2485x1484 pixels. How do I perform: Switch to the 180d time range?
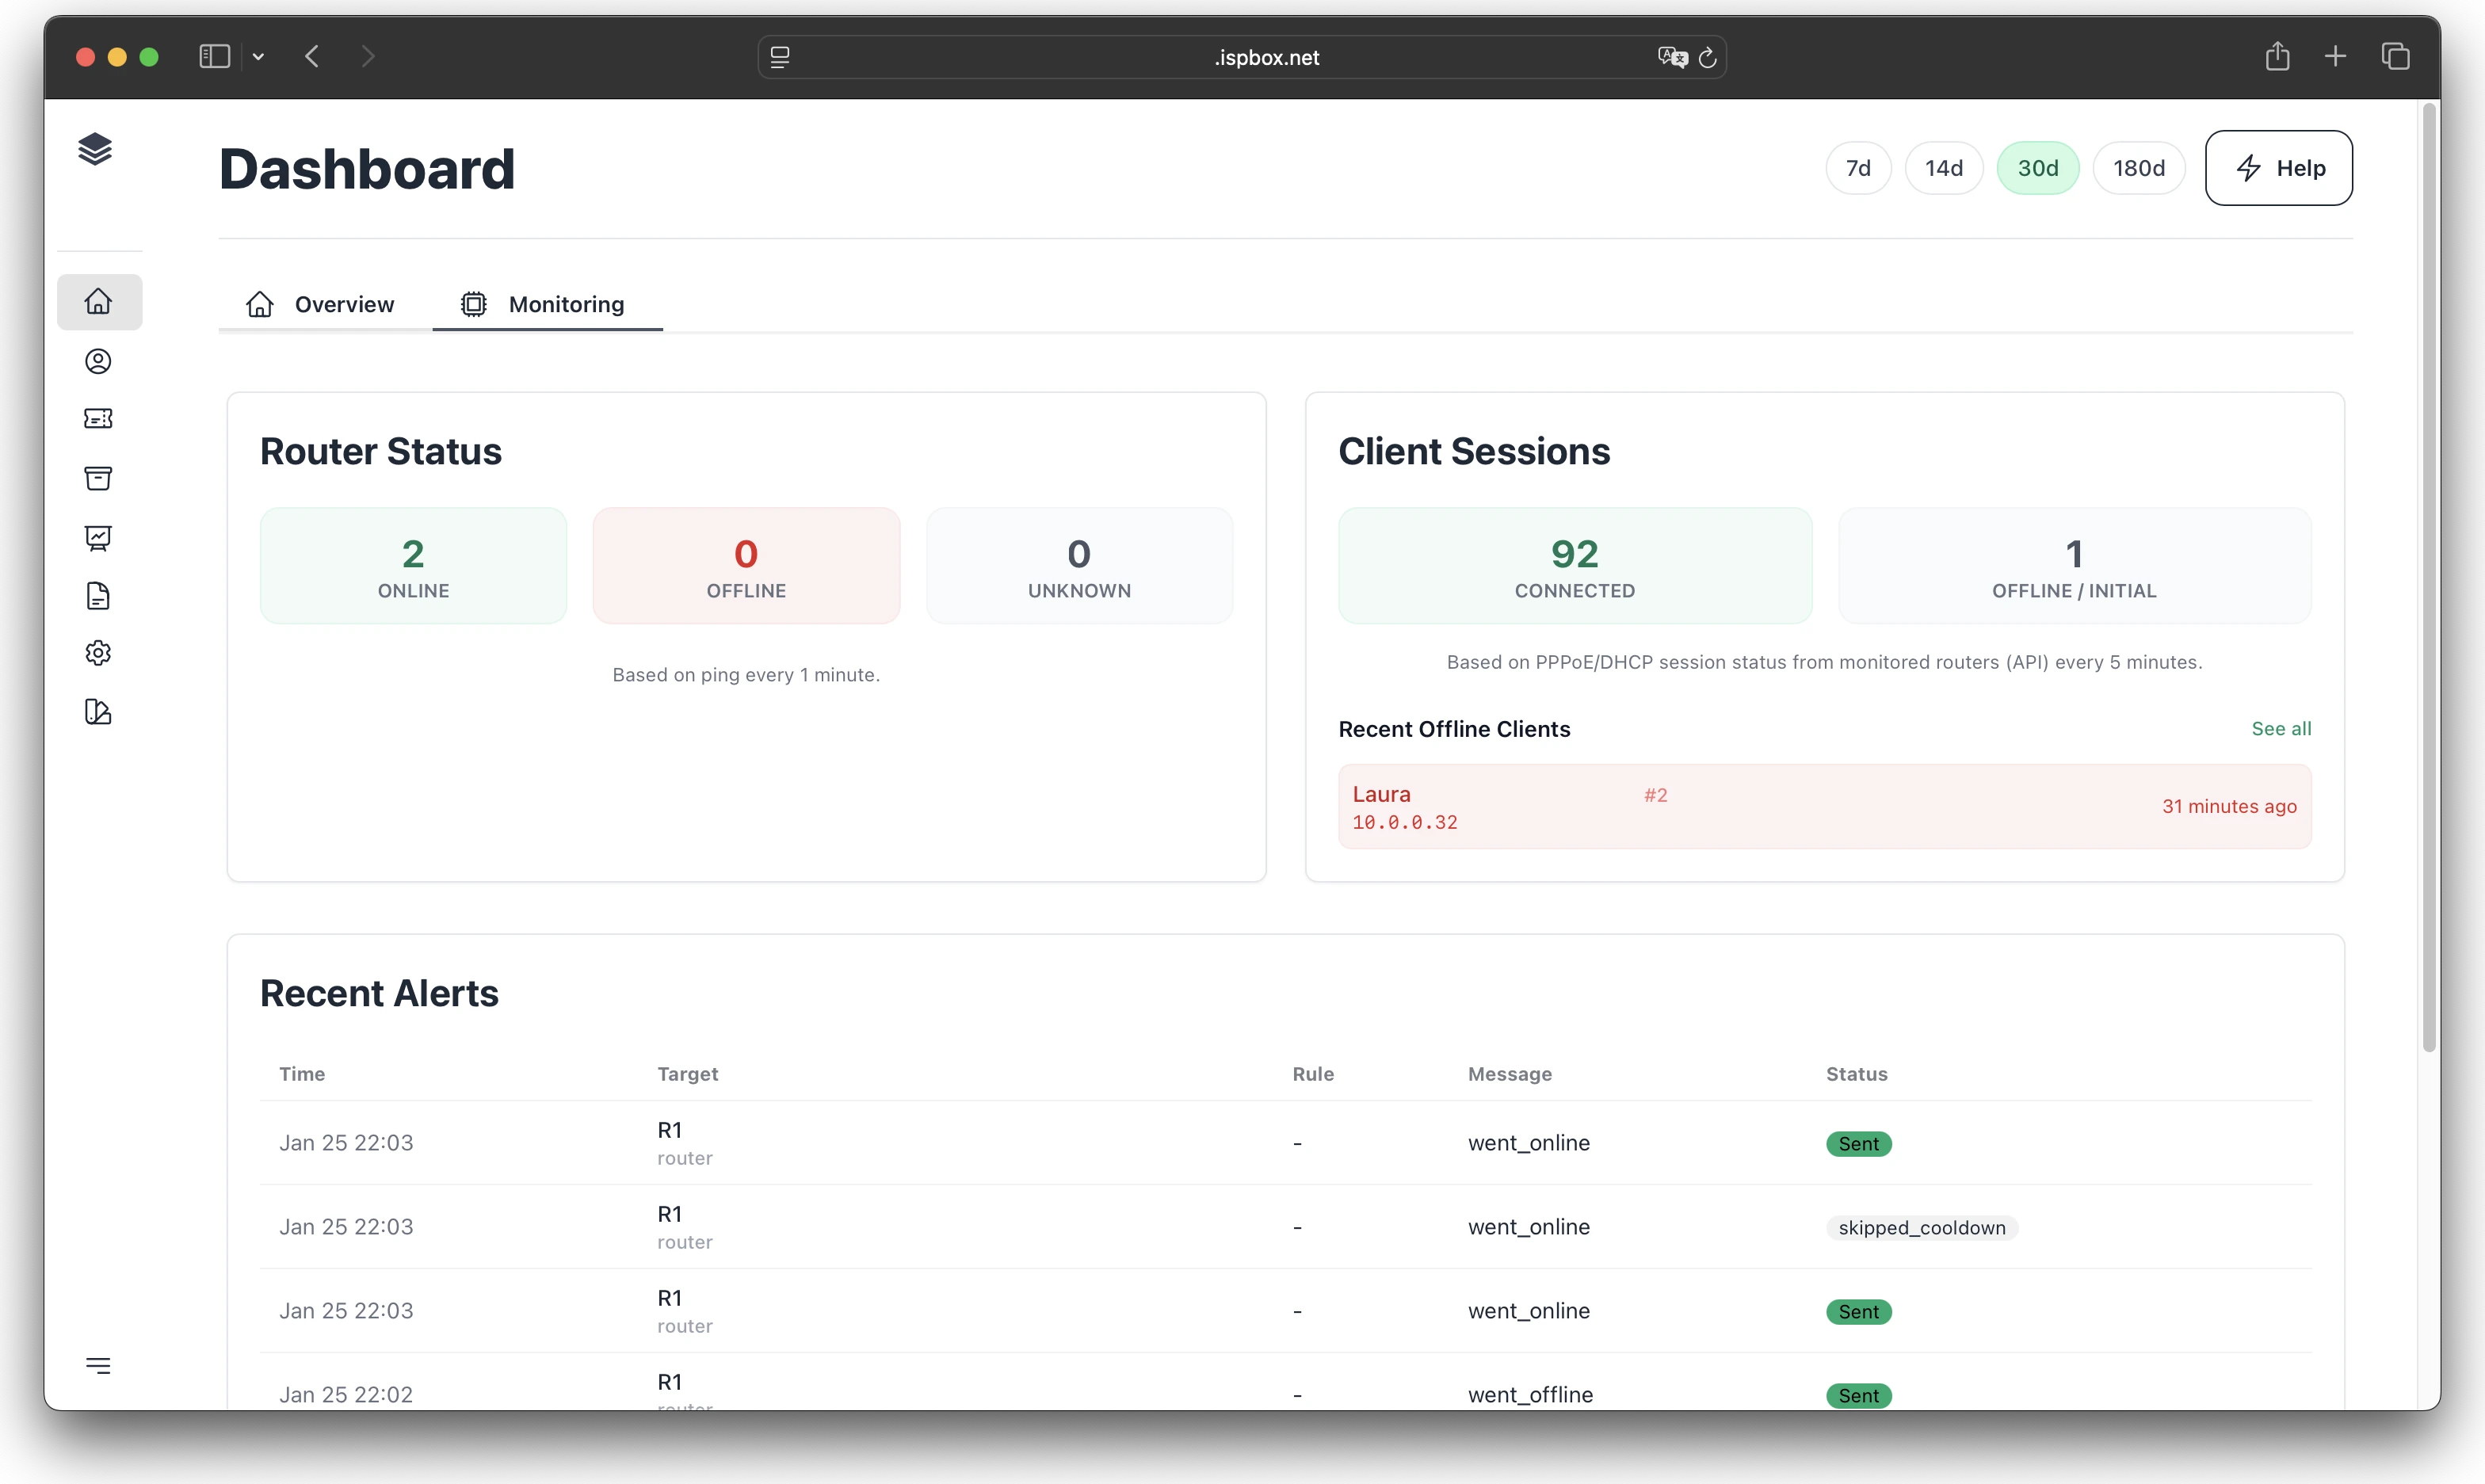2138,167
